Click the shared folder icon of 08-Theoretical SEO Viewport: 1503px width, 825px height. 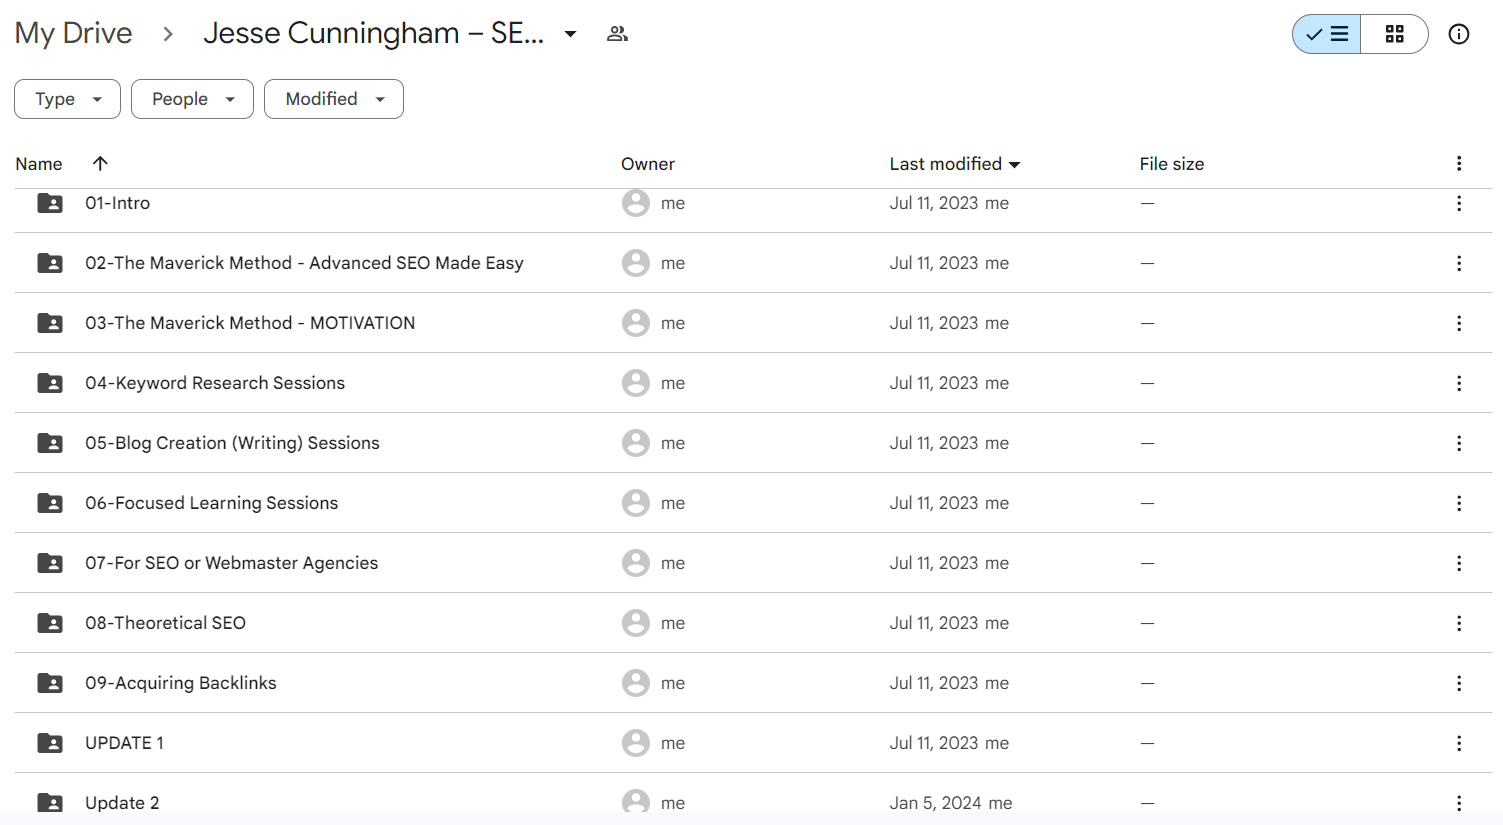click(x=50, y=623)
